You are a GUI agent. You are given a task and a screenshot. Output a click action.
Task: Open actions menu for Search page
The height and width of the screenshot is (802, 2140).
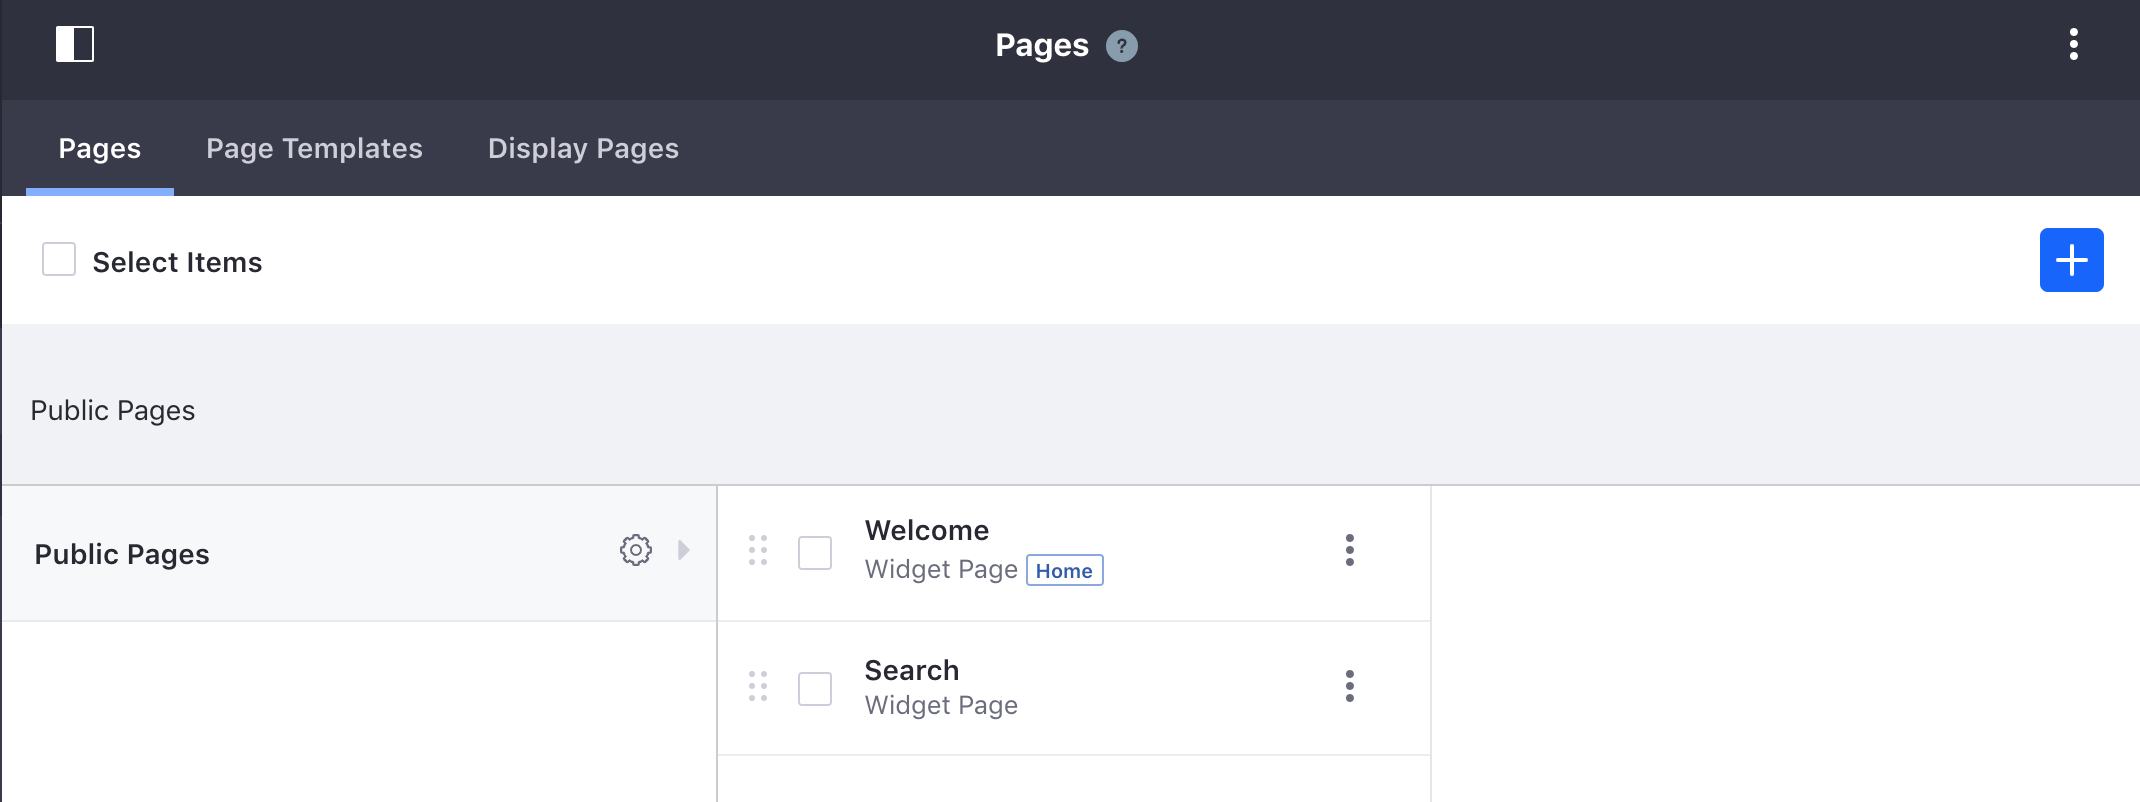1350,686
